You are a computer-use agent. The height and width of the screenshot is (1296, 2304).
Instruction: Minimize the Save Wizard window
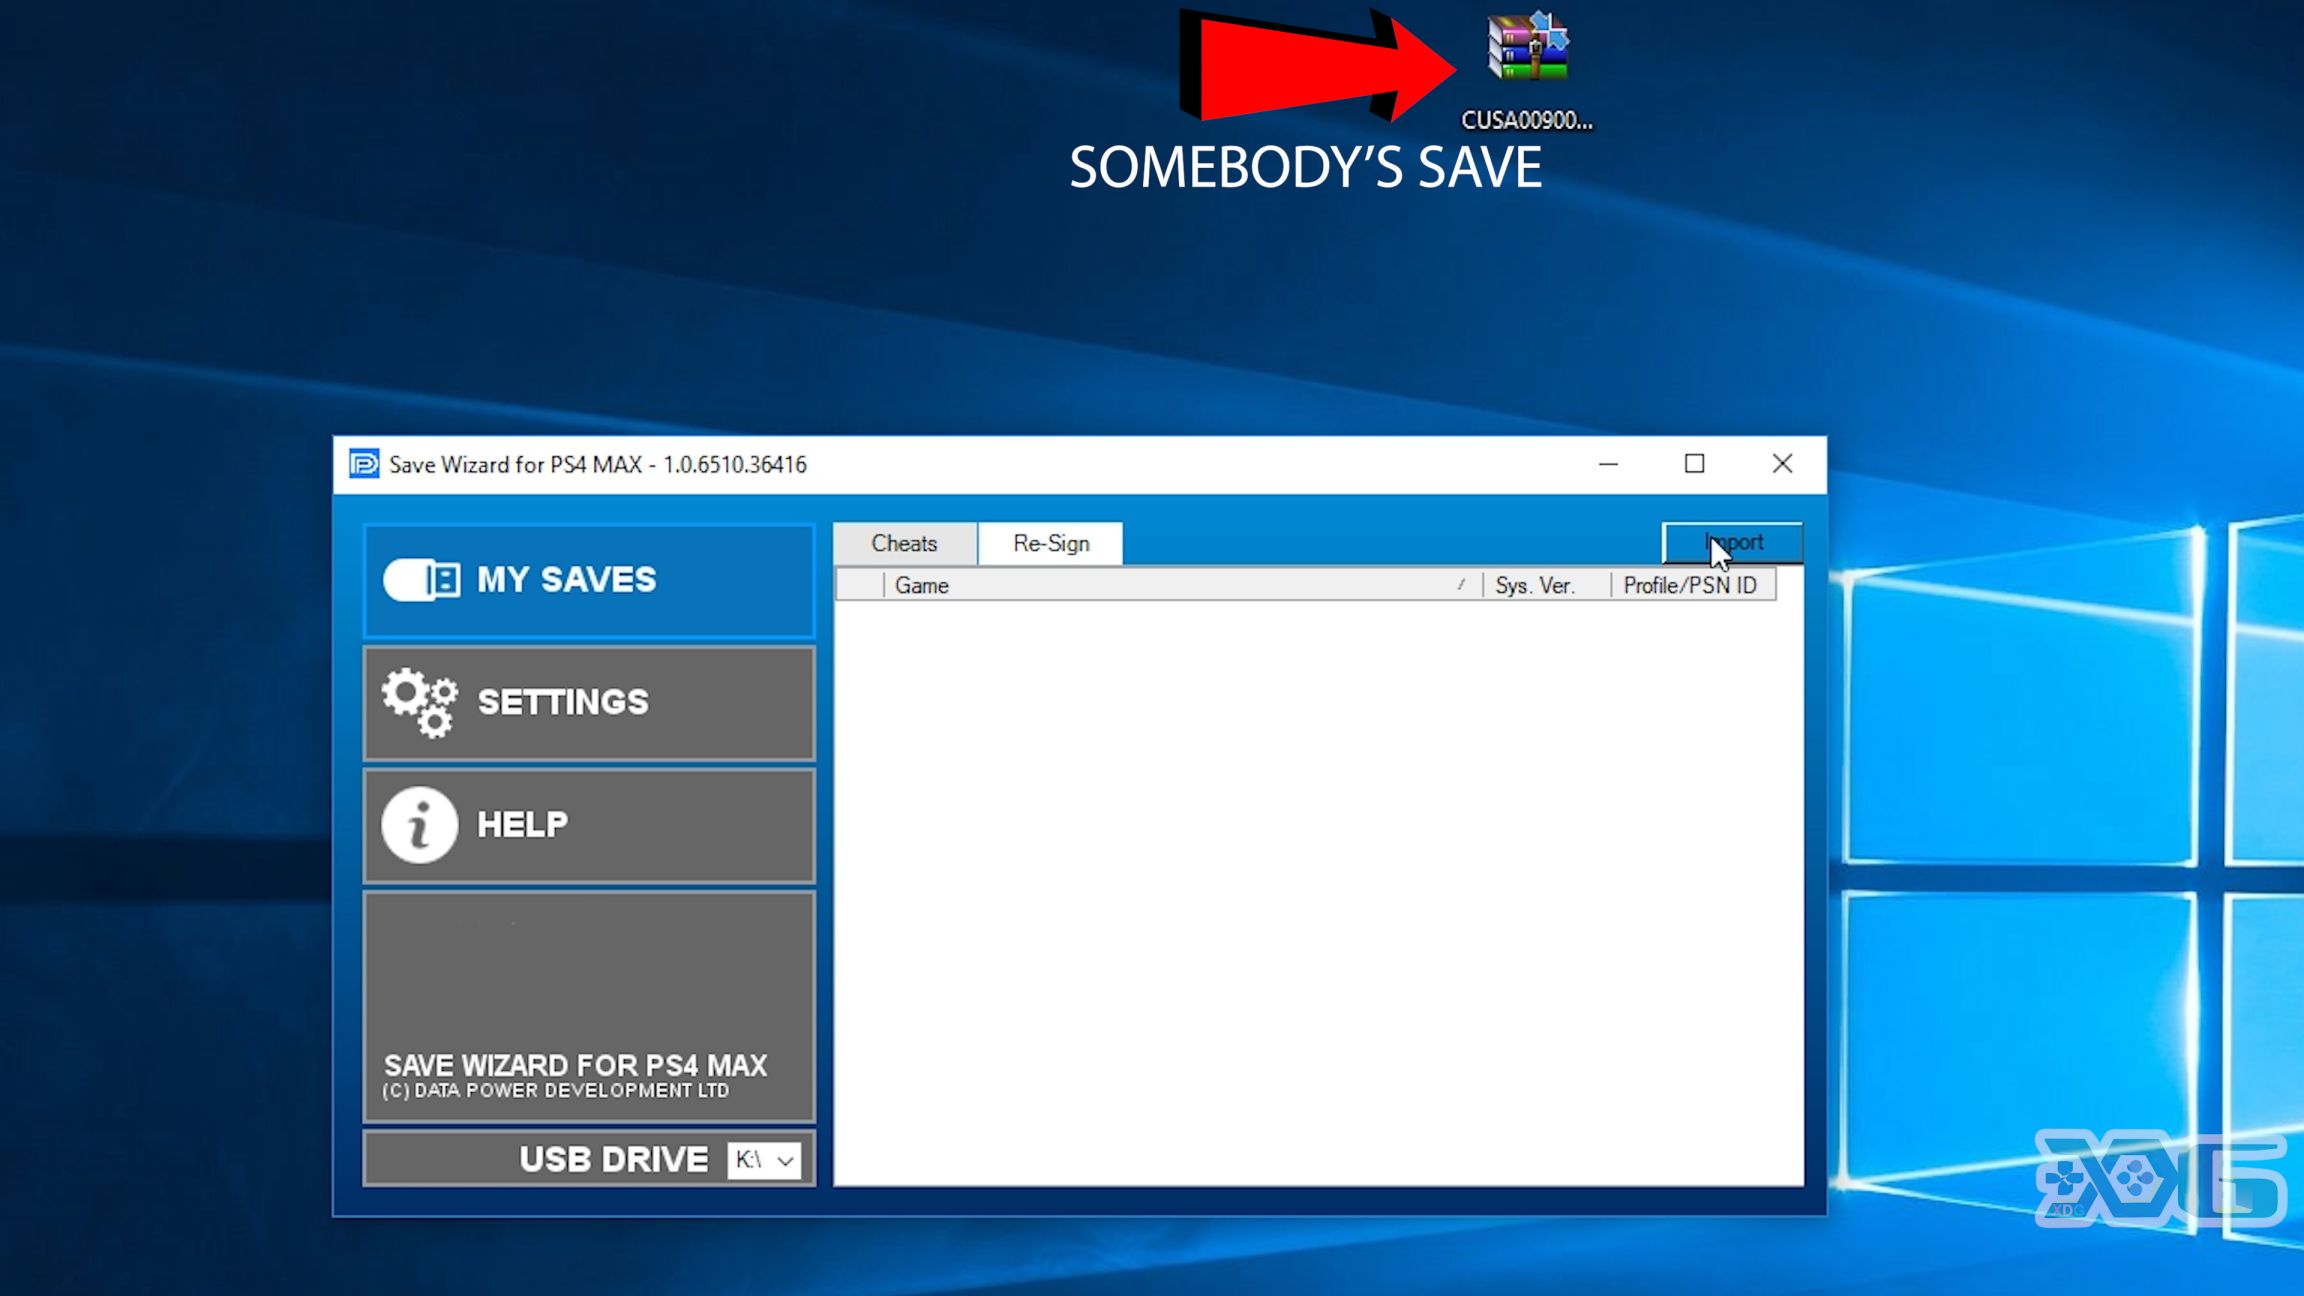[x=1608, y=464]
